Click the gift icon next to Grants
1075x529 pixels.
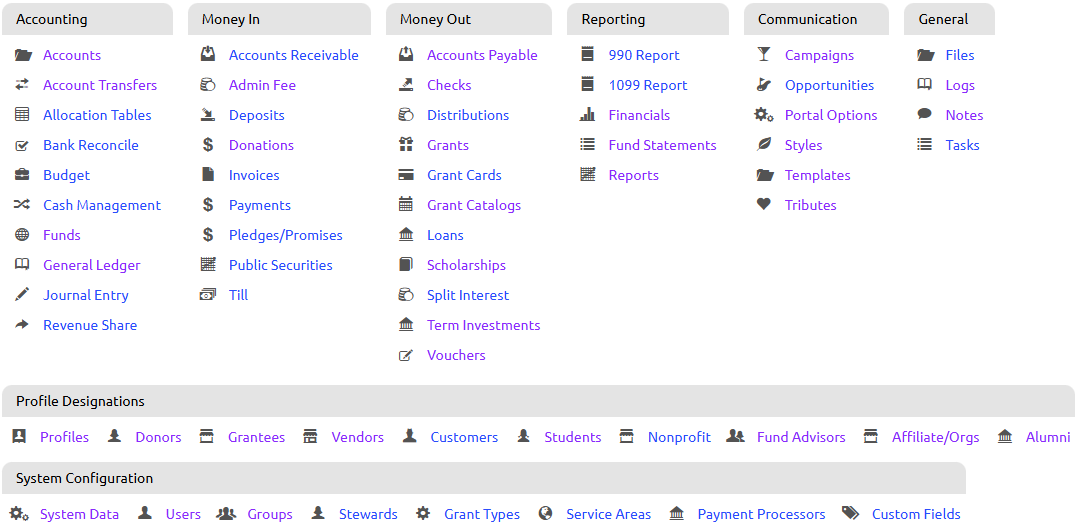[406, 145]
